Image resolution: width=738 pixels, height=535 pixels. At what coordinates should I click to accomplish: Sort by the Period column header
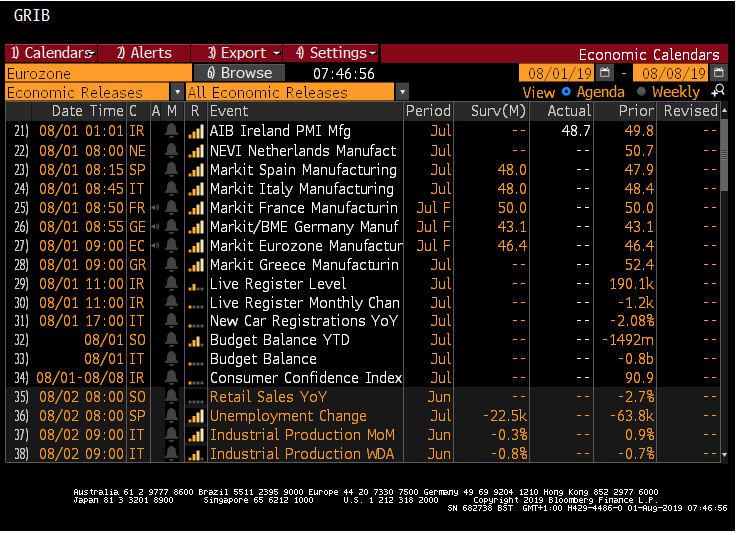pyautogui.click(x=428, y=111)
